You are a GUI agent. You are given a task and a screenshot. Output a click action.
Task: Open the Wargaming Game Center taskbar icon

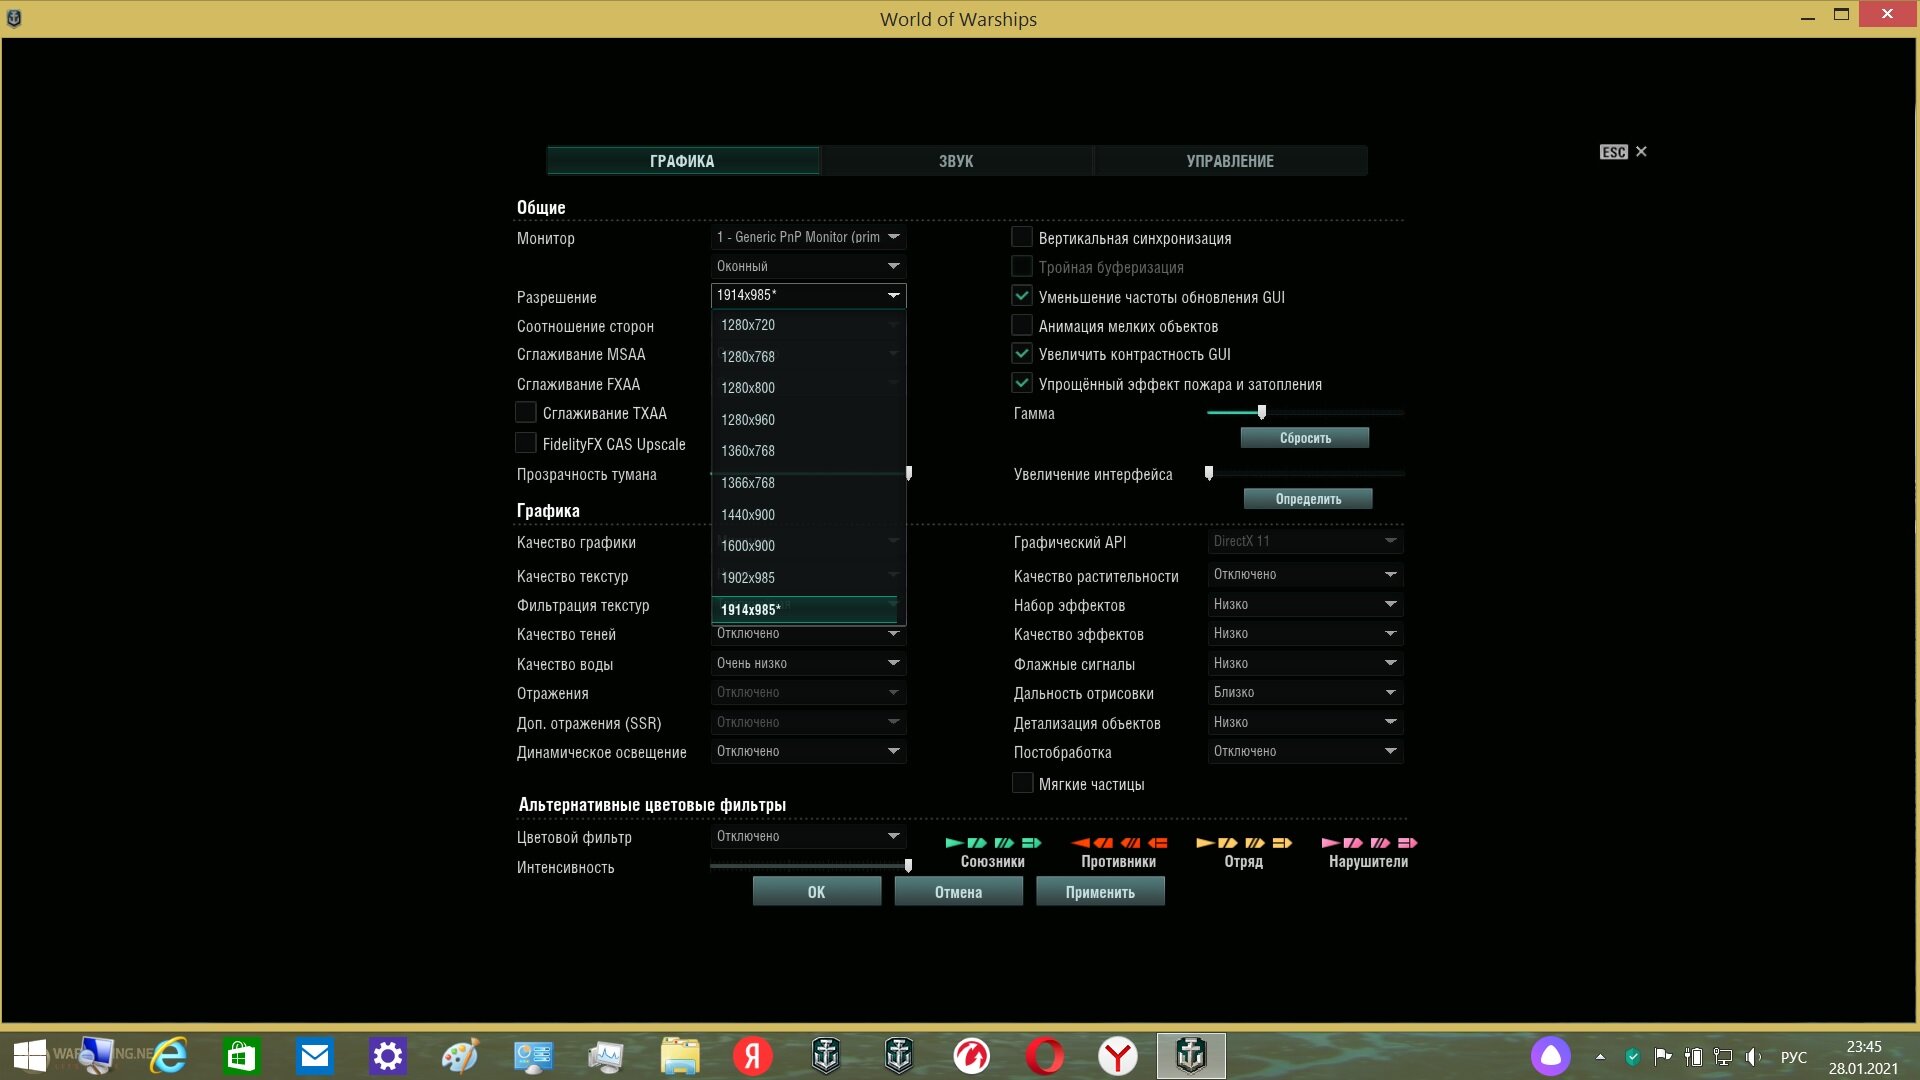(972, 1056)
